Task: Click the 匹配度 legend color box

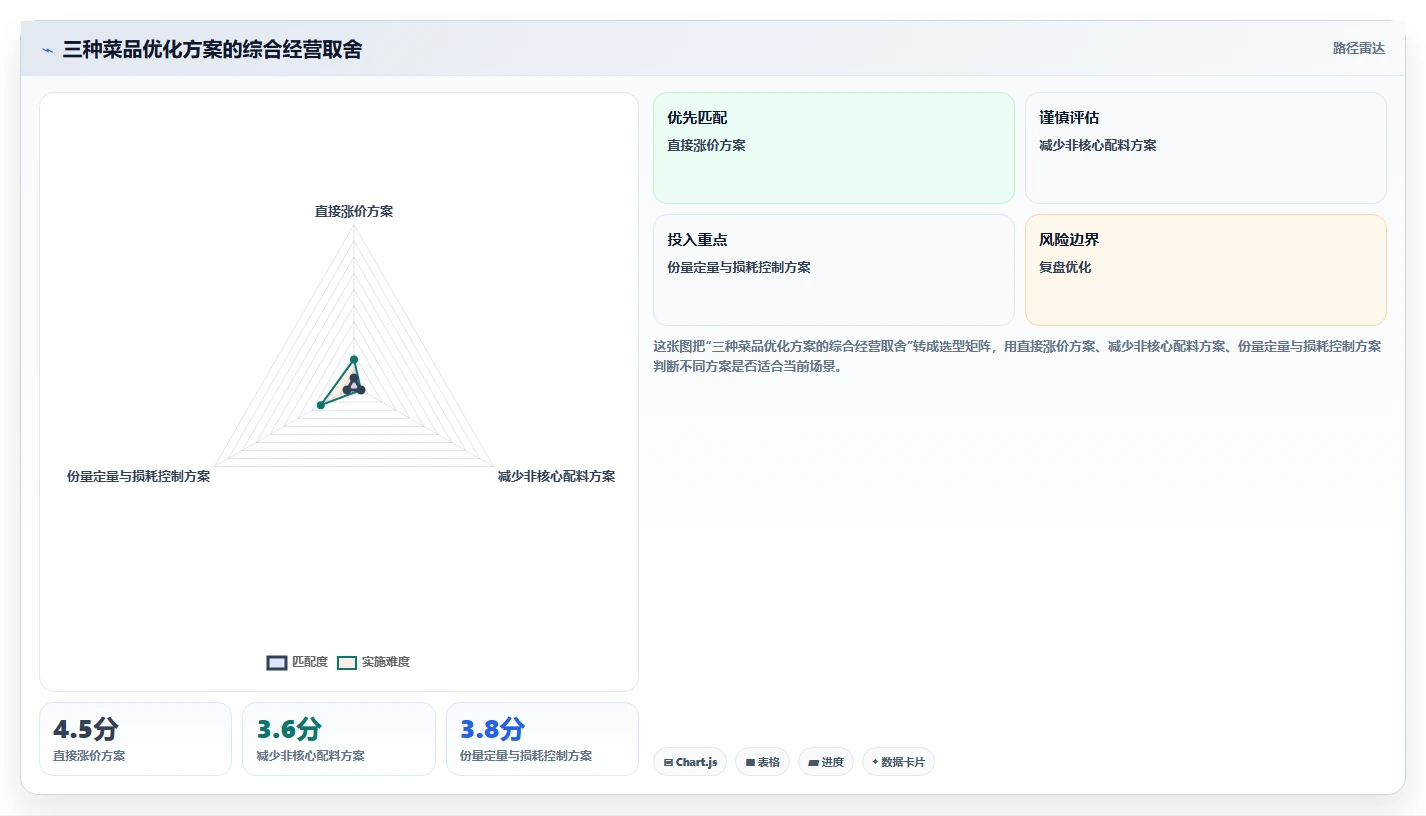Action: [277, 662]
